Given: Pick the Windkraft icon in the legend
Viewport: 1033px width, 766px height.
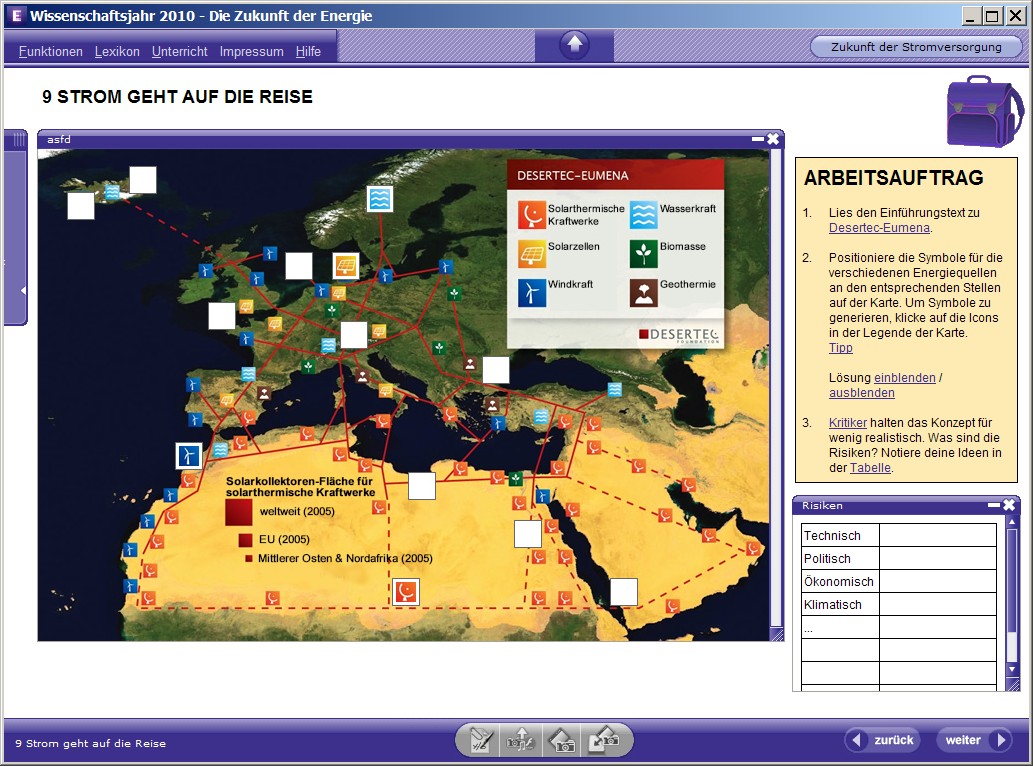Looking at the screenshot, I should [531, 292].
